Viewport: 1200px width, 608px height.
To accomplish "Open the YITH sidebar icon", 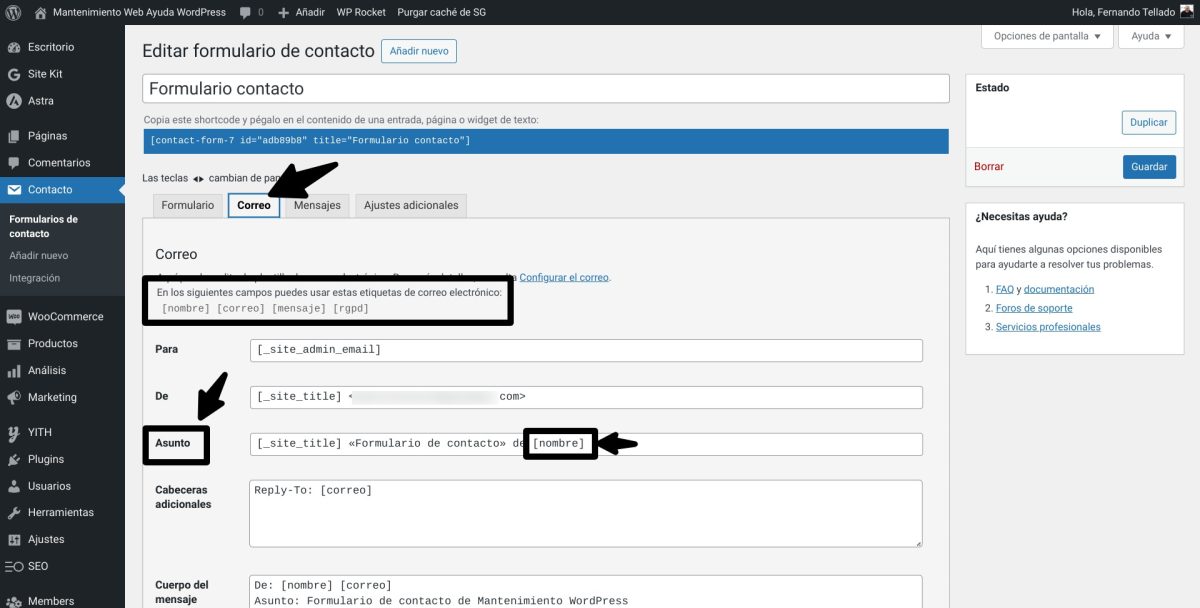I will pos(14,432).
